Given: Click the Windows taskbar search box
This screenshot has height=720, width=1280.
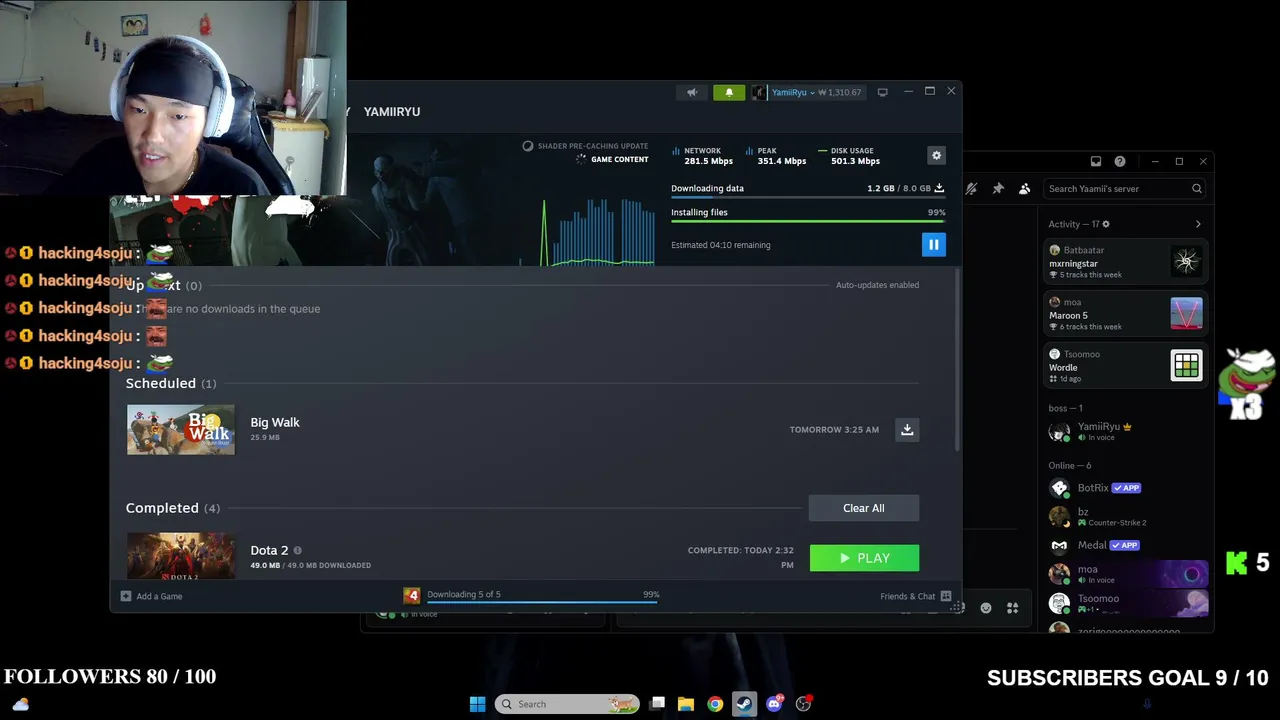Looking at the screenshot, I should pyautogui.click(x=568, y=704).
